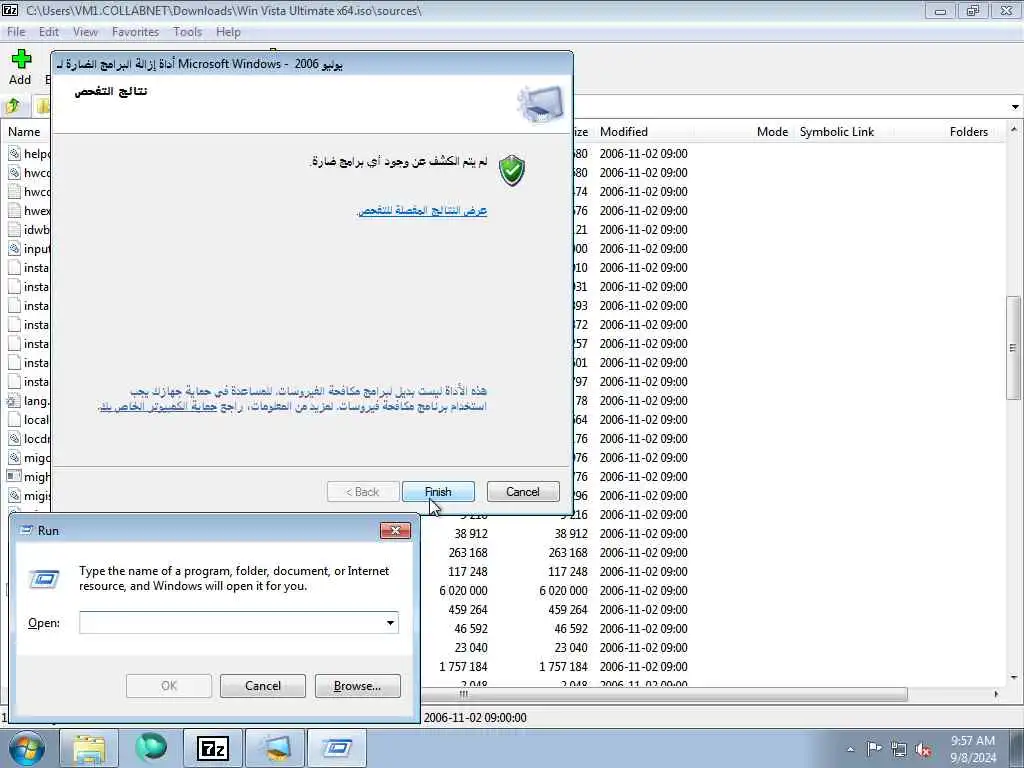Click the size value 117 248
Viewport: 1024px width, 768px height.
468,571
